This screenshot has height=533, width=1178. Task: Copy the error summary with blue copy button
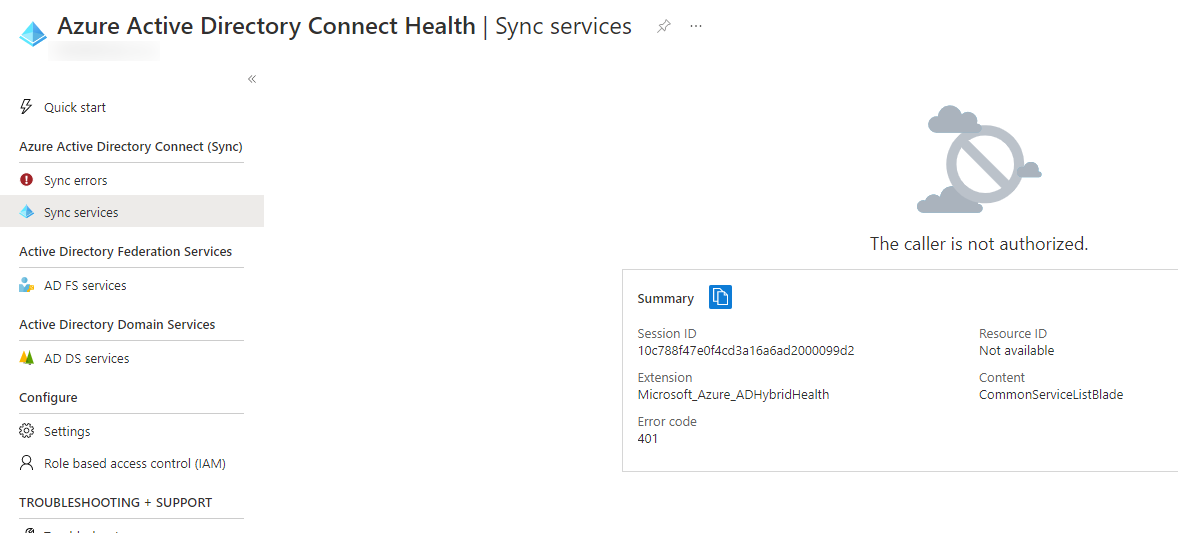click(720, 297)
